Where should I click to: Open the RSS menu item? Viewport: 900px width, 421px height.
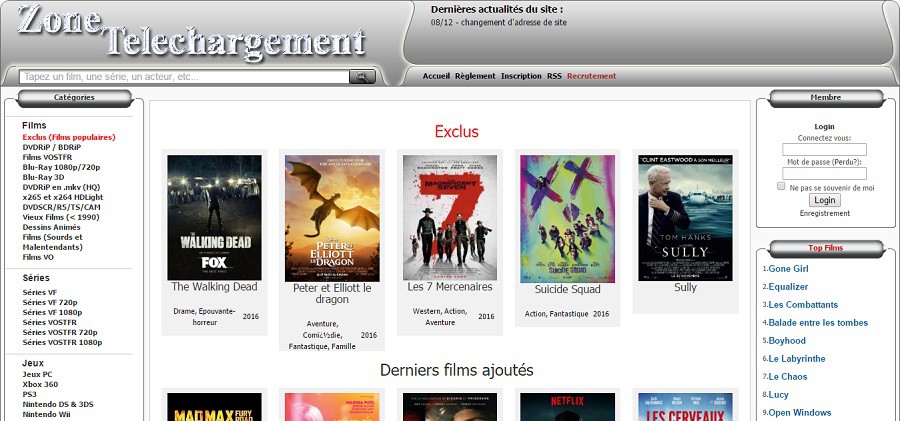(x=554, y=76)
